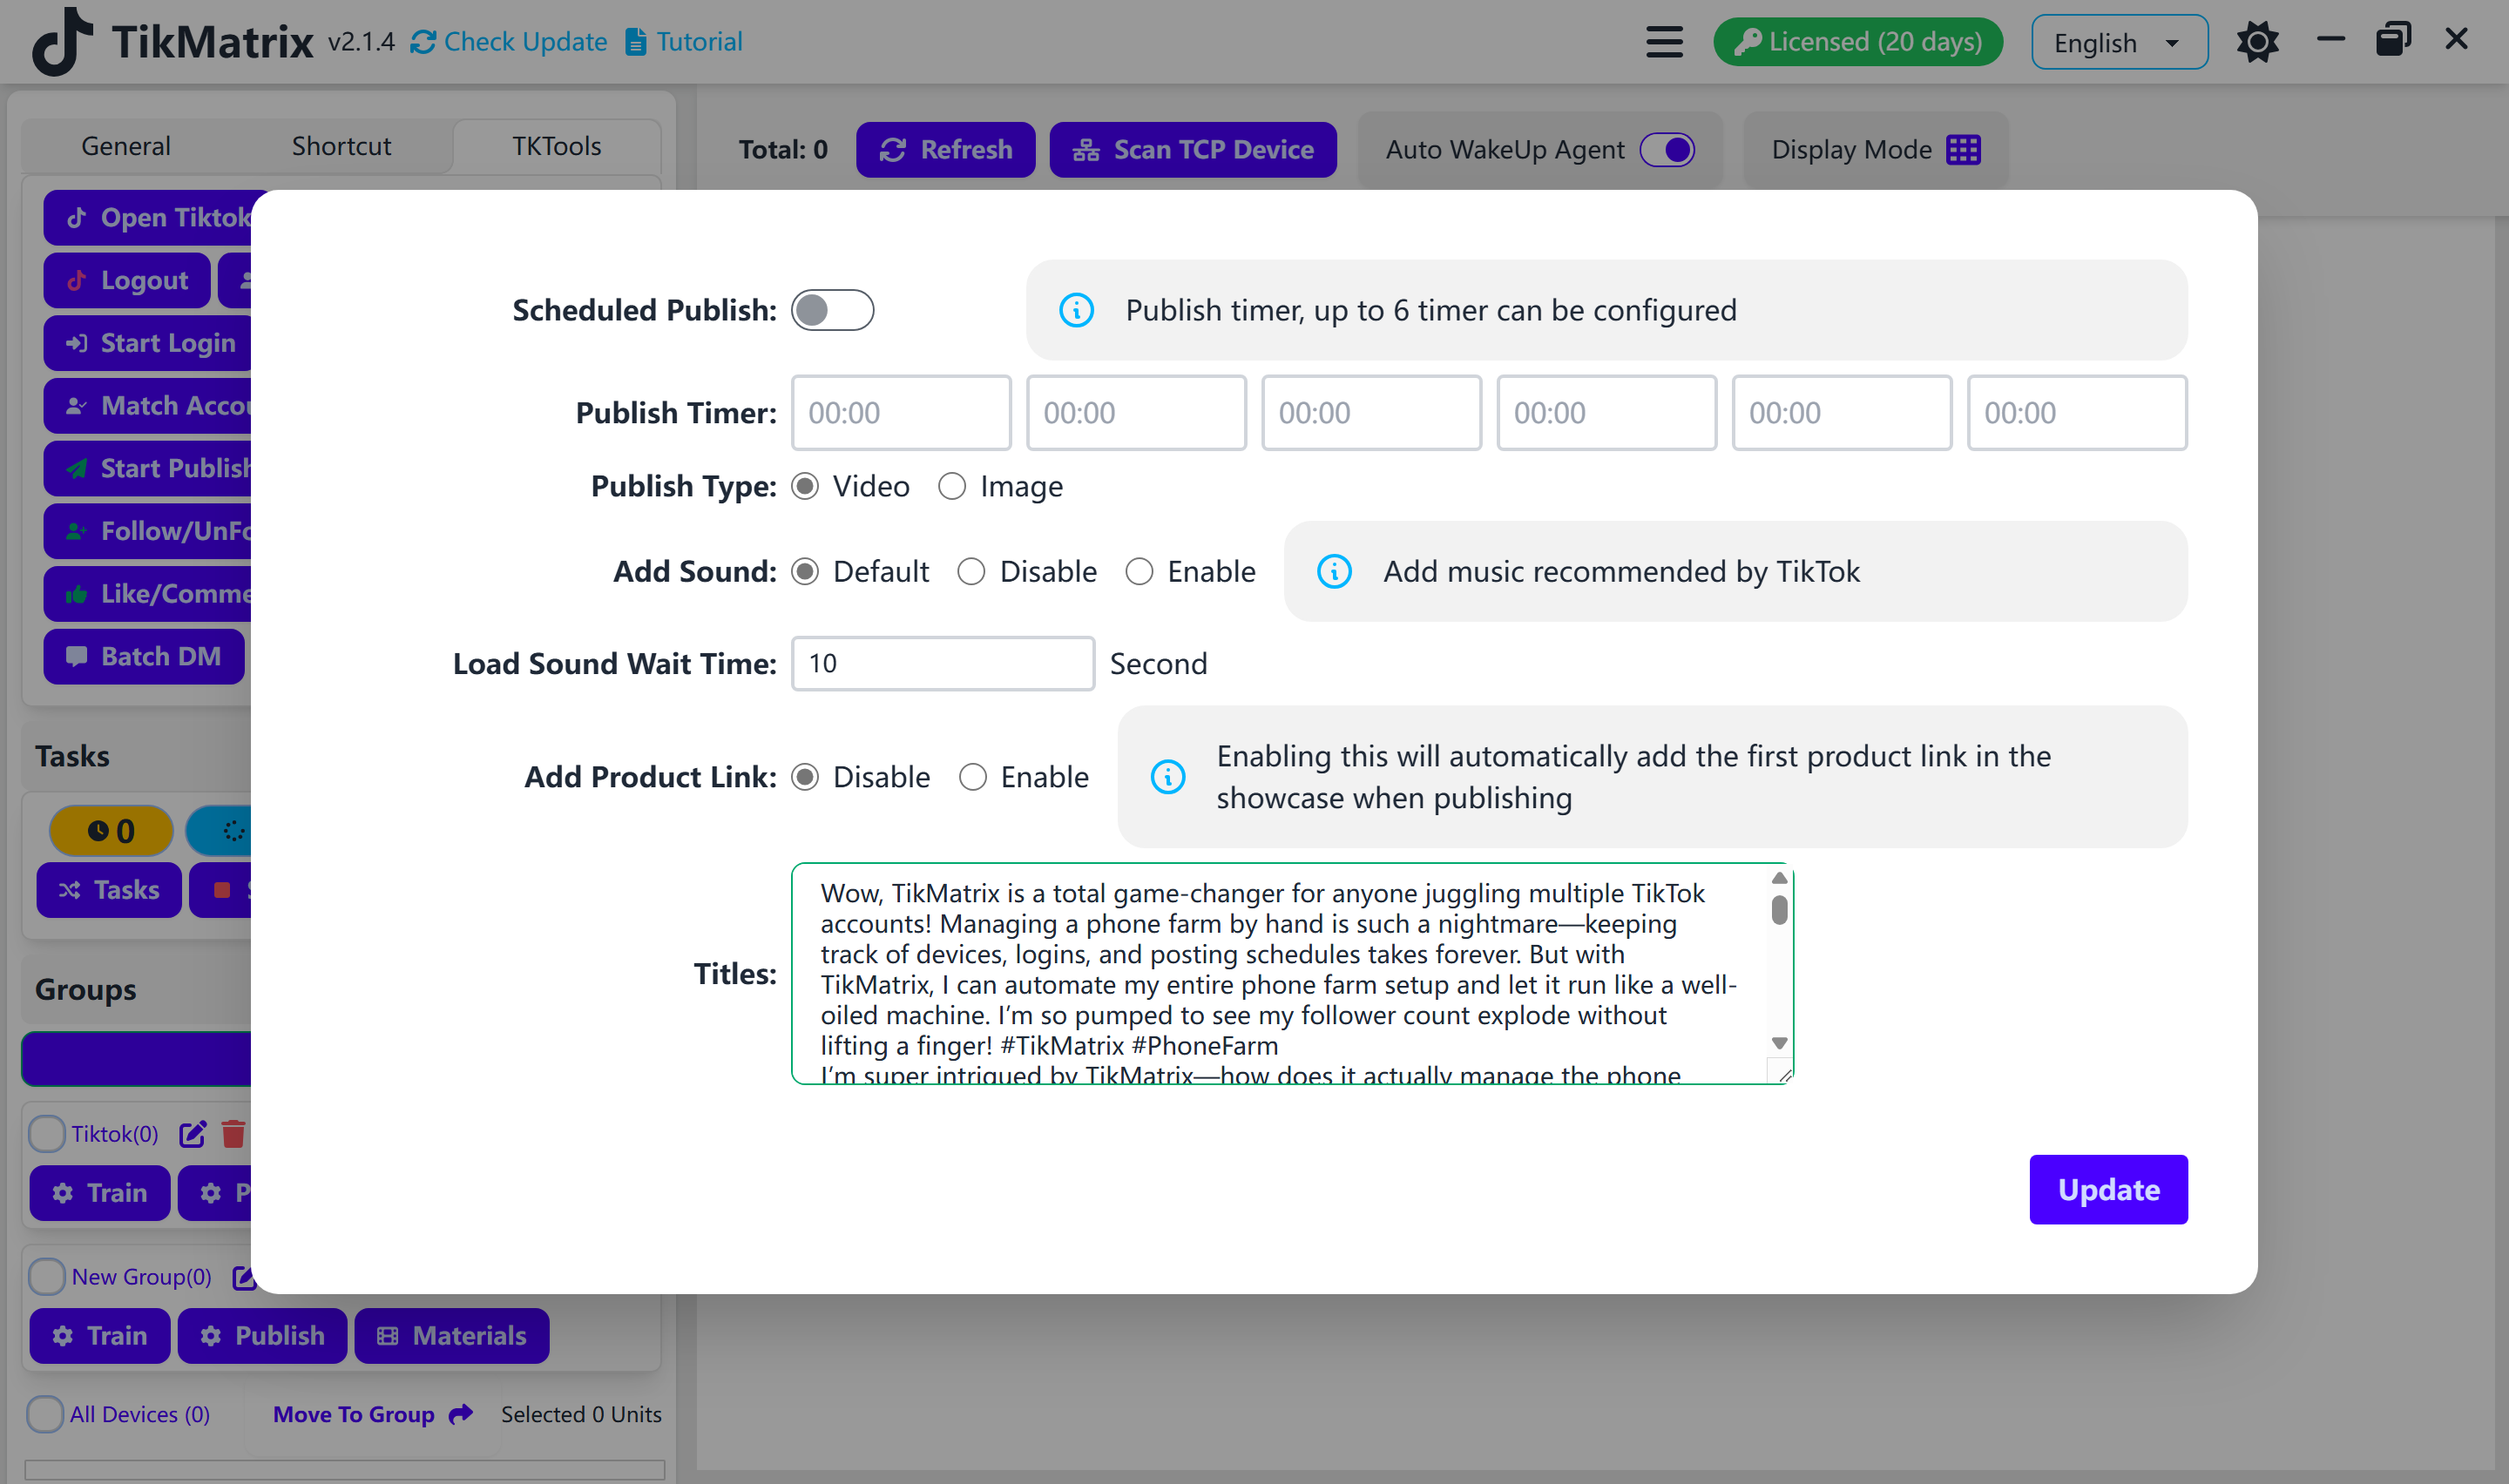Click the Logout button
This screenshot has height=1484, width=2509.
coord(127,280)
